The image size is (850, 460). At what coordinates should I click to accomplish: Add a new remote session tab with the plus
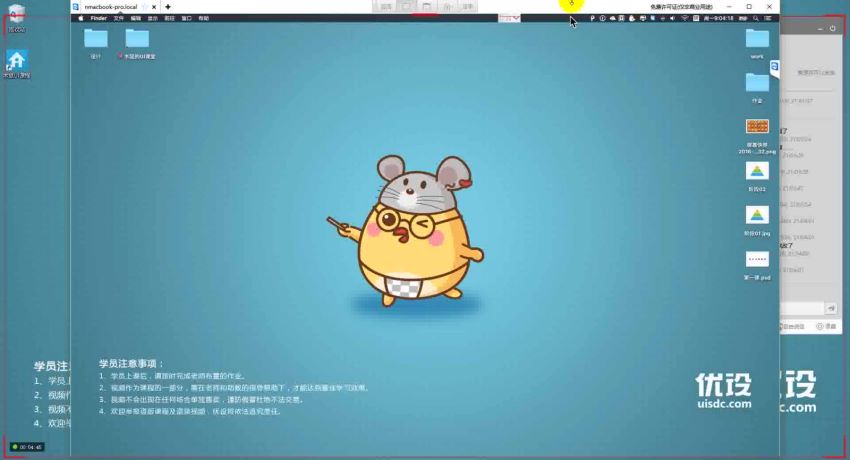point(168,7)
